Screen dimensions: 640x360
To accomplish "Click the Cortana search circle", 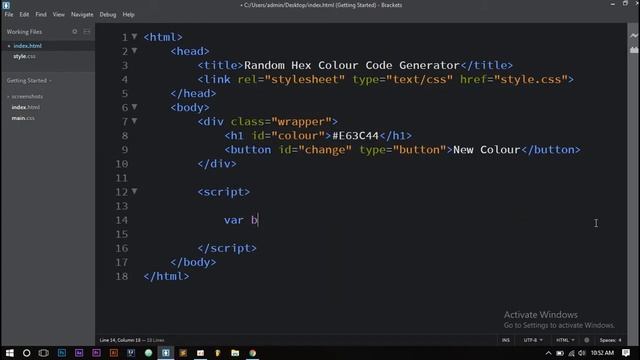I will (27, 353).
